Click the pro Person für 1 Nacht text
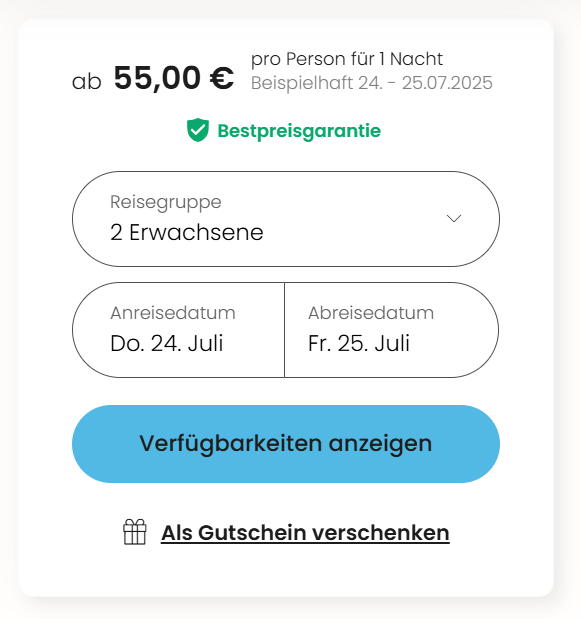Image resolution: width=581 pixels, height=619 pixels. coord(347,60)
